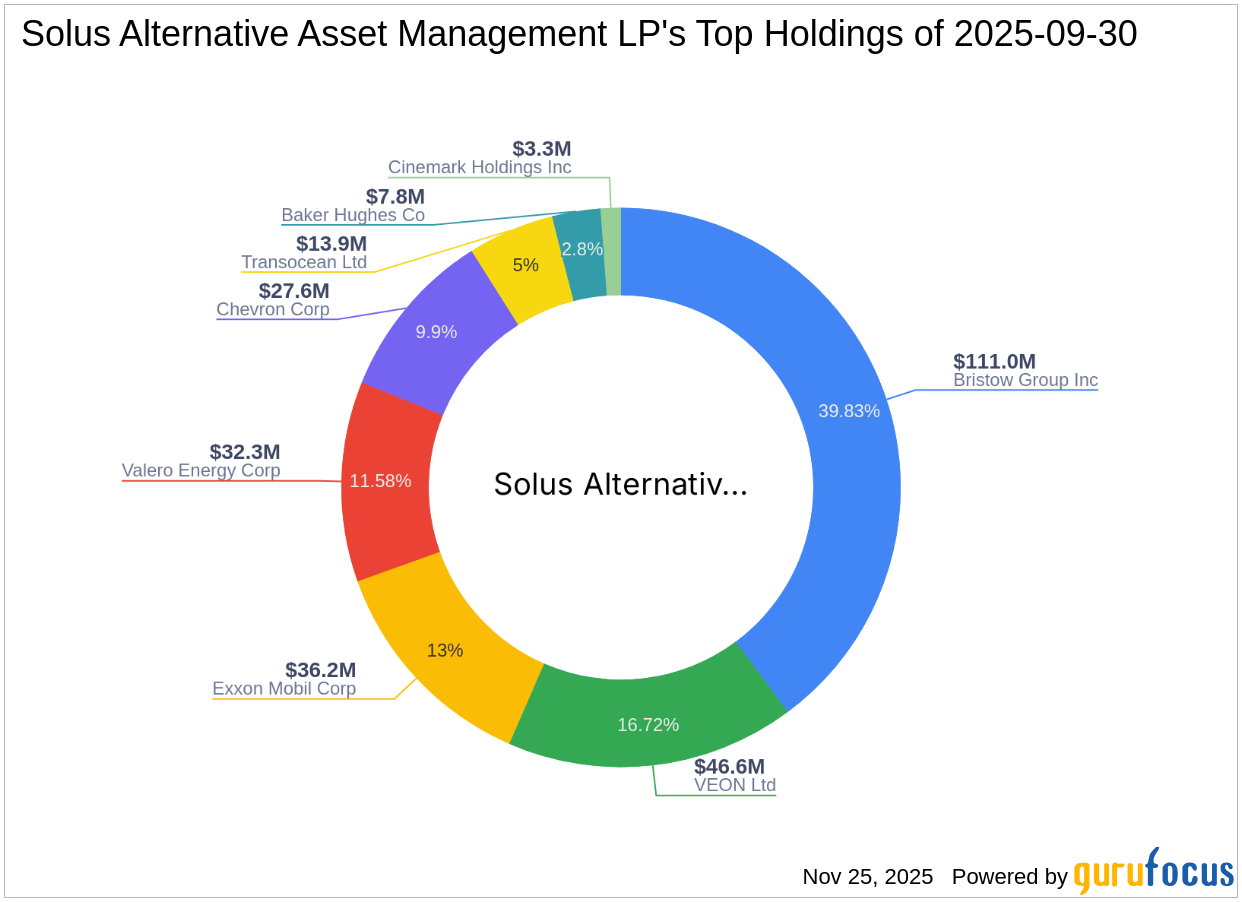The width and height of the screenshot is (1242, 902).
Task: Click the green VEON Ltd donut segment
Action: pyautogui.click(x=650, y=722)
